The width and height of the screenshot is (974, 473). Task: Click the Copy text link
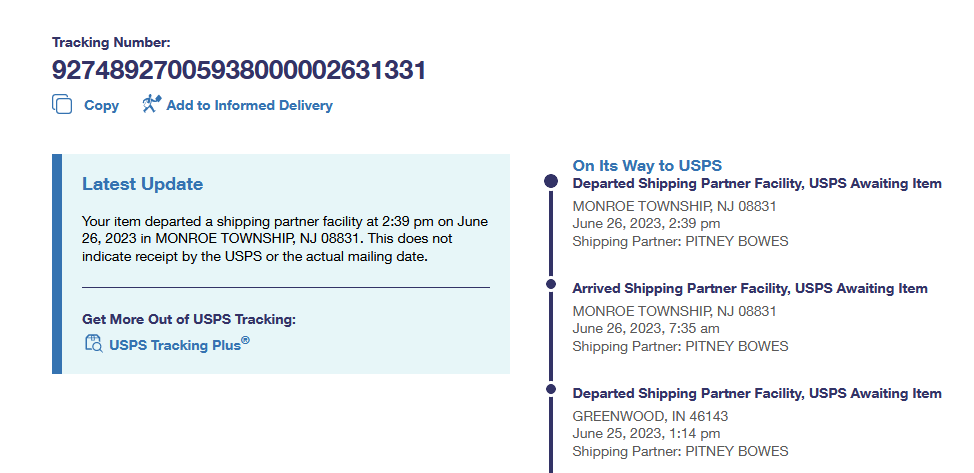click(x=101, y=105)
